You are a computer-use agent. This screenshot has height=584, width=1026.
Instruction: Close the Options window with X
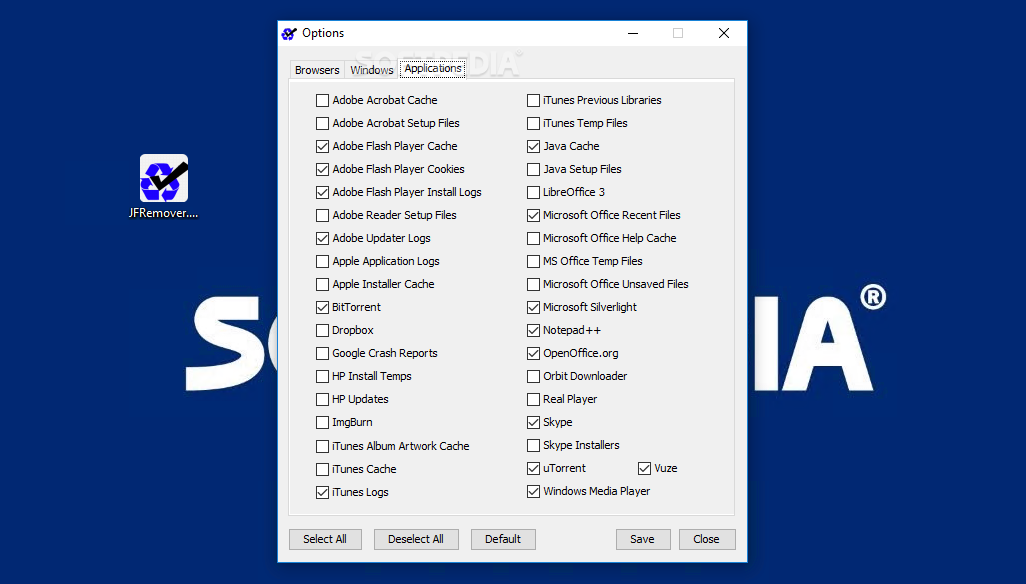[724, 33]
